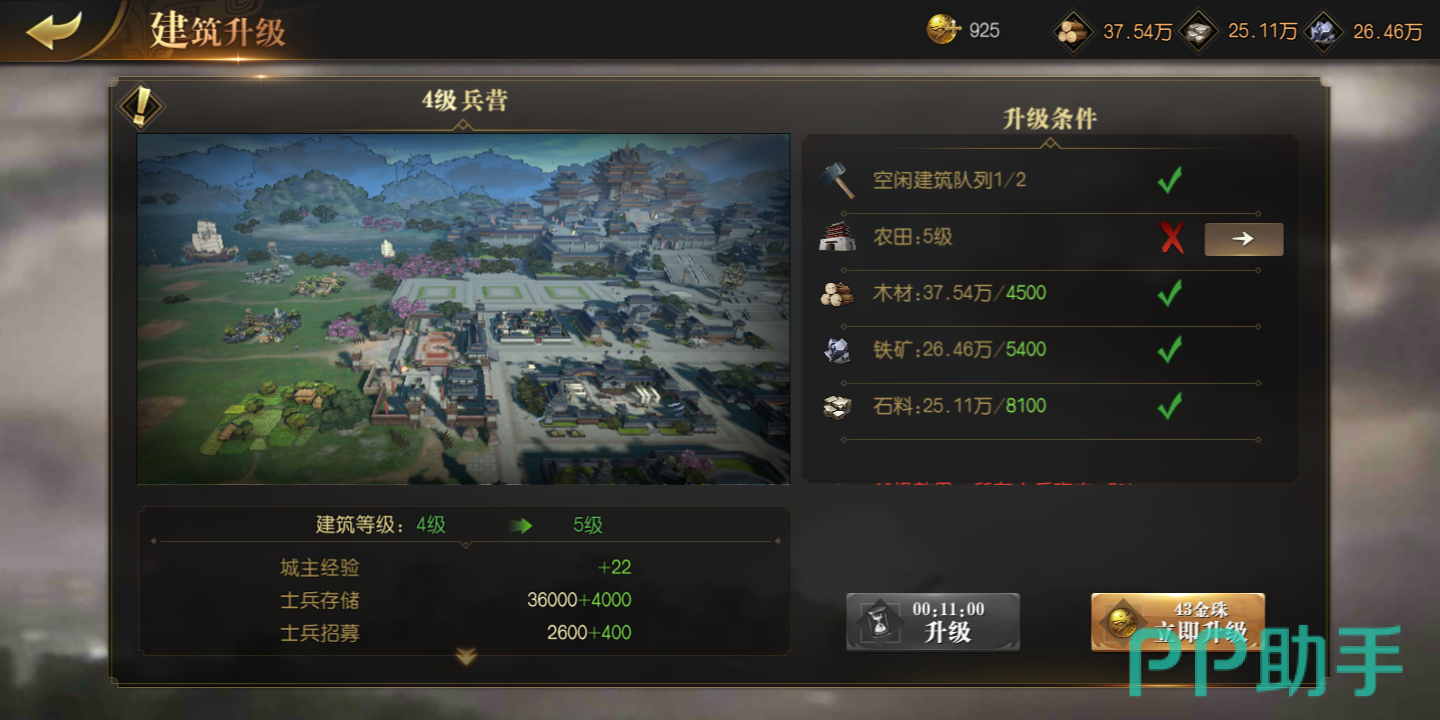Click the hammer build queue icon

point(836,180)
